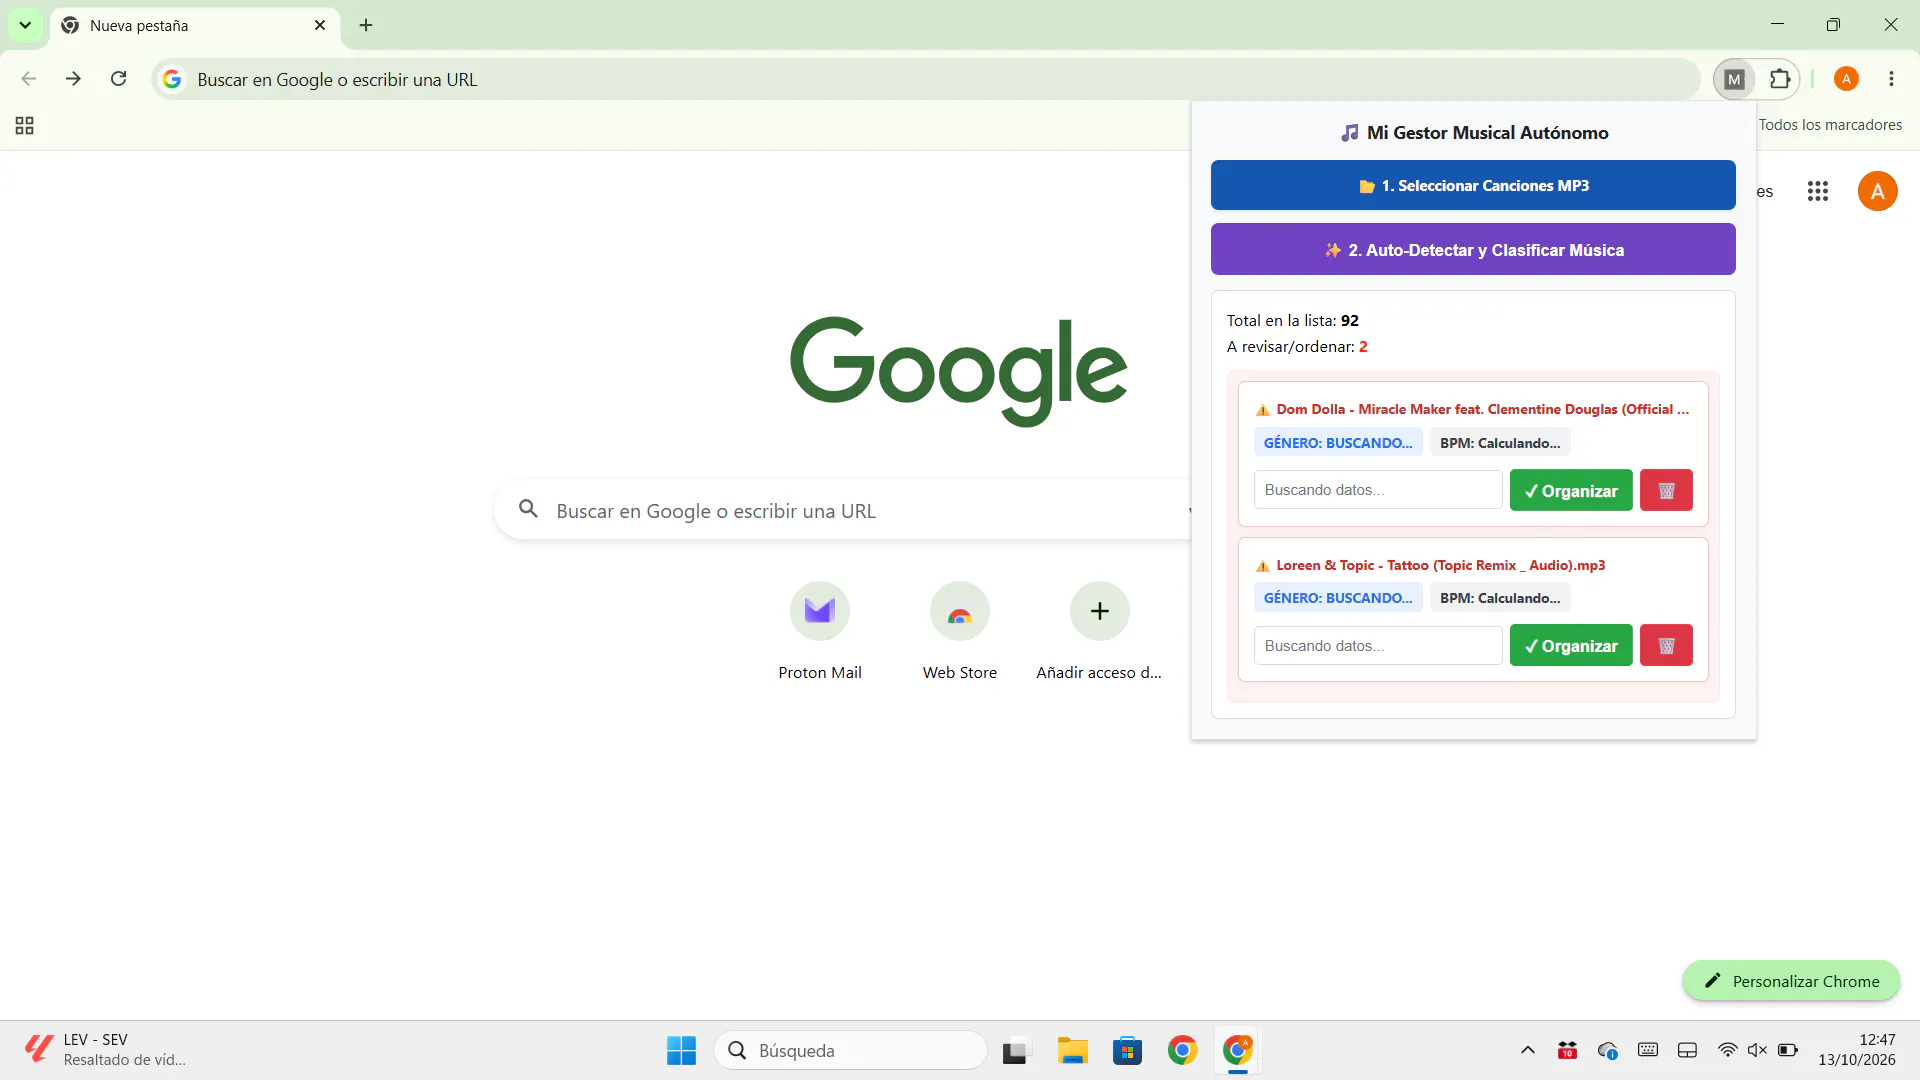Open Google account avatar on page

(x=1877, y=191)
